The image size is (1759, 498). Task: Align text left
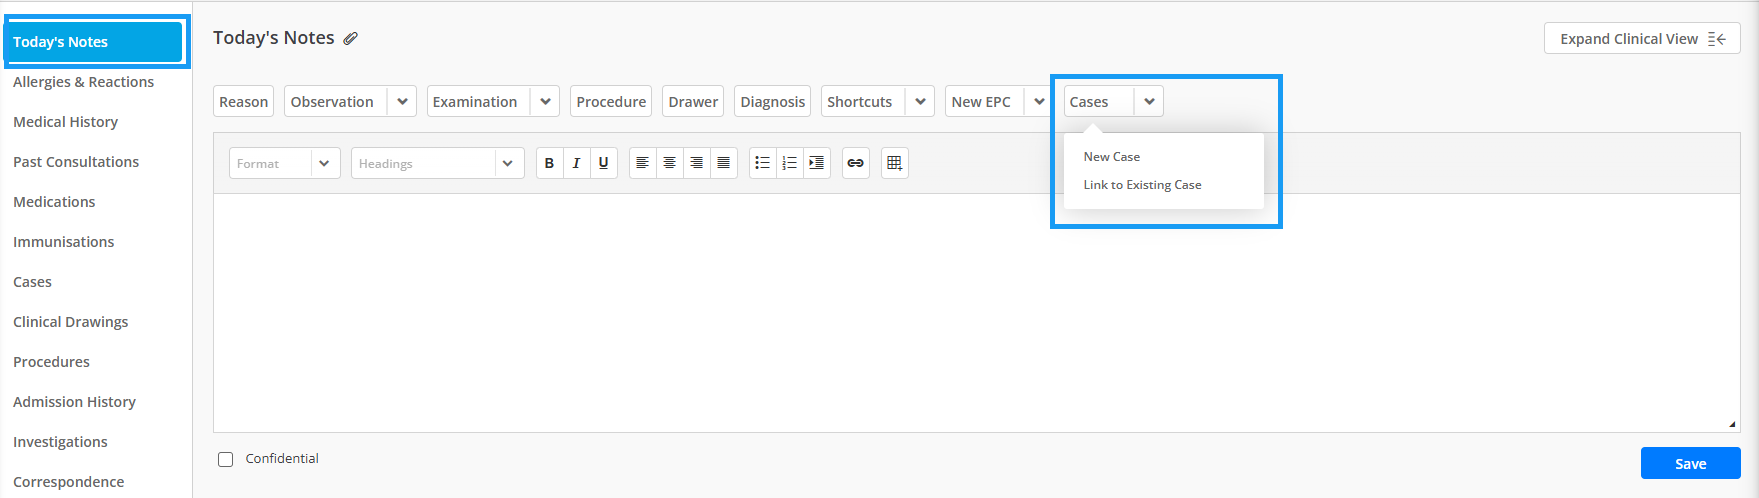(x=642, y=163)
